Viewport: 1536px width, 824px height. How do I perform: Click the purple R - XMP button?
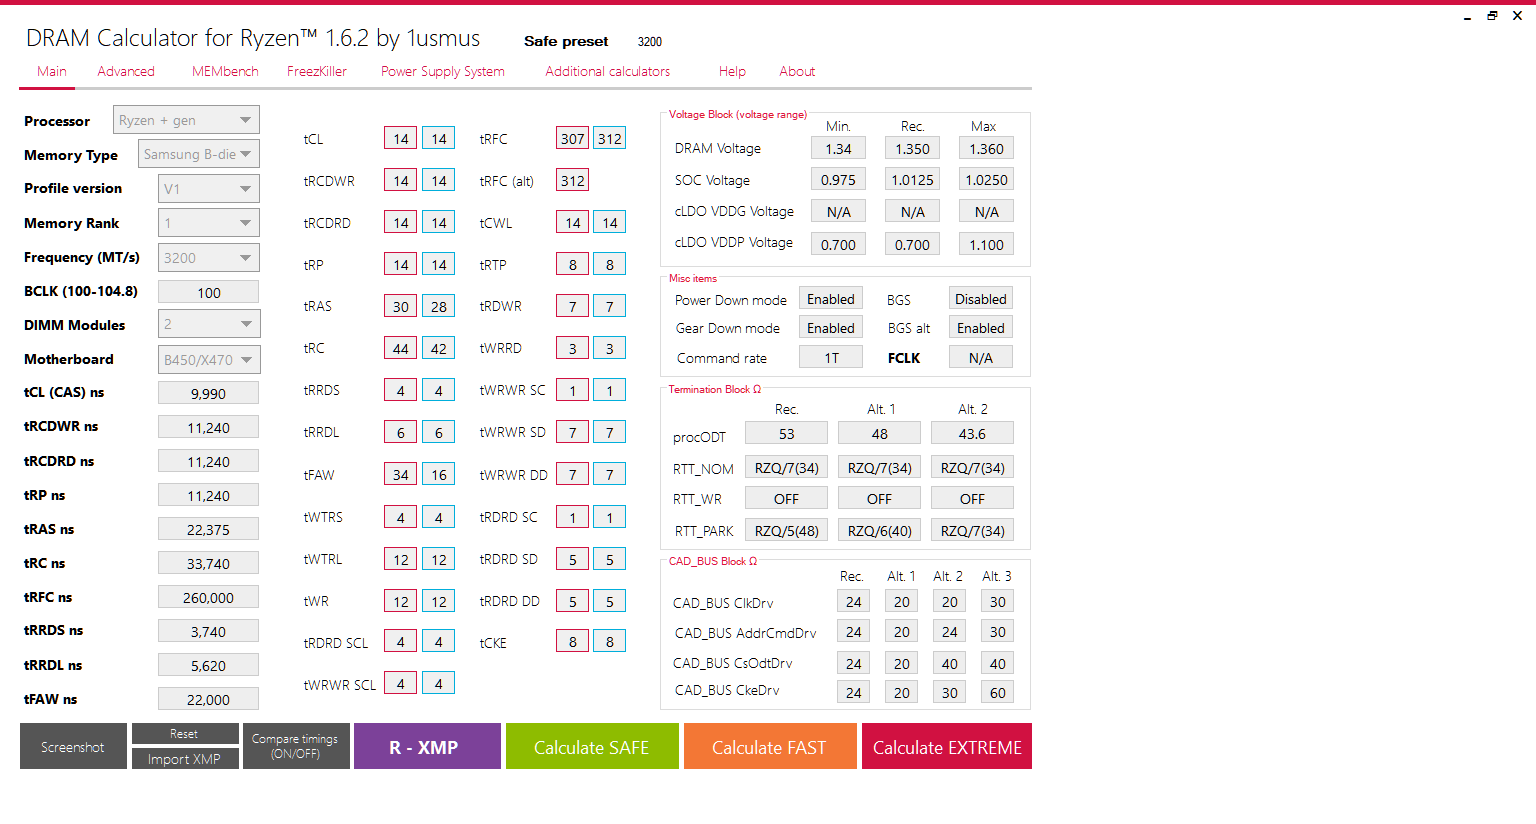427,747
